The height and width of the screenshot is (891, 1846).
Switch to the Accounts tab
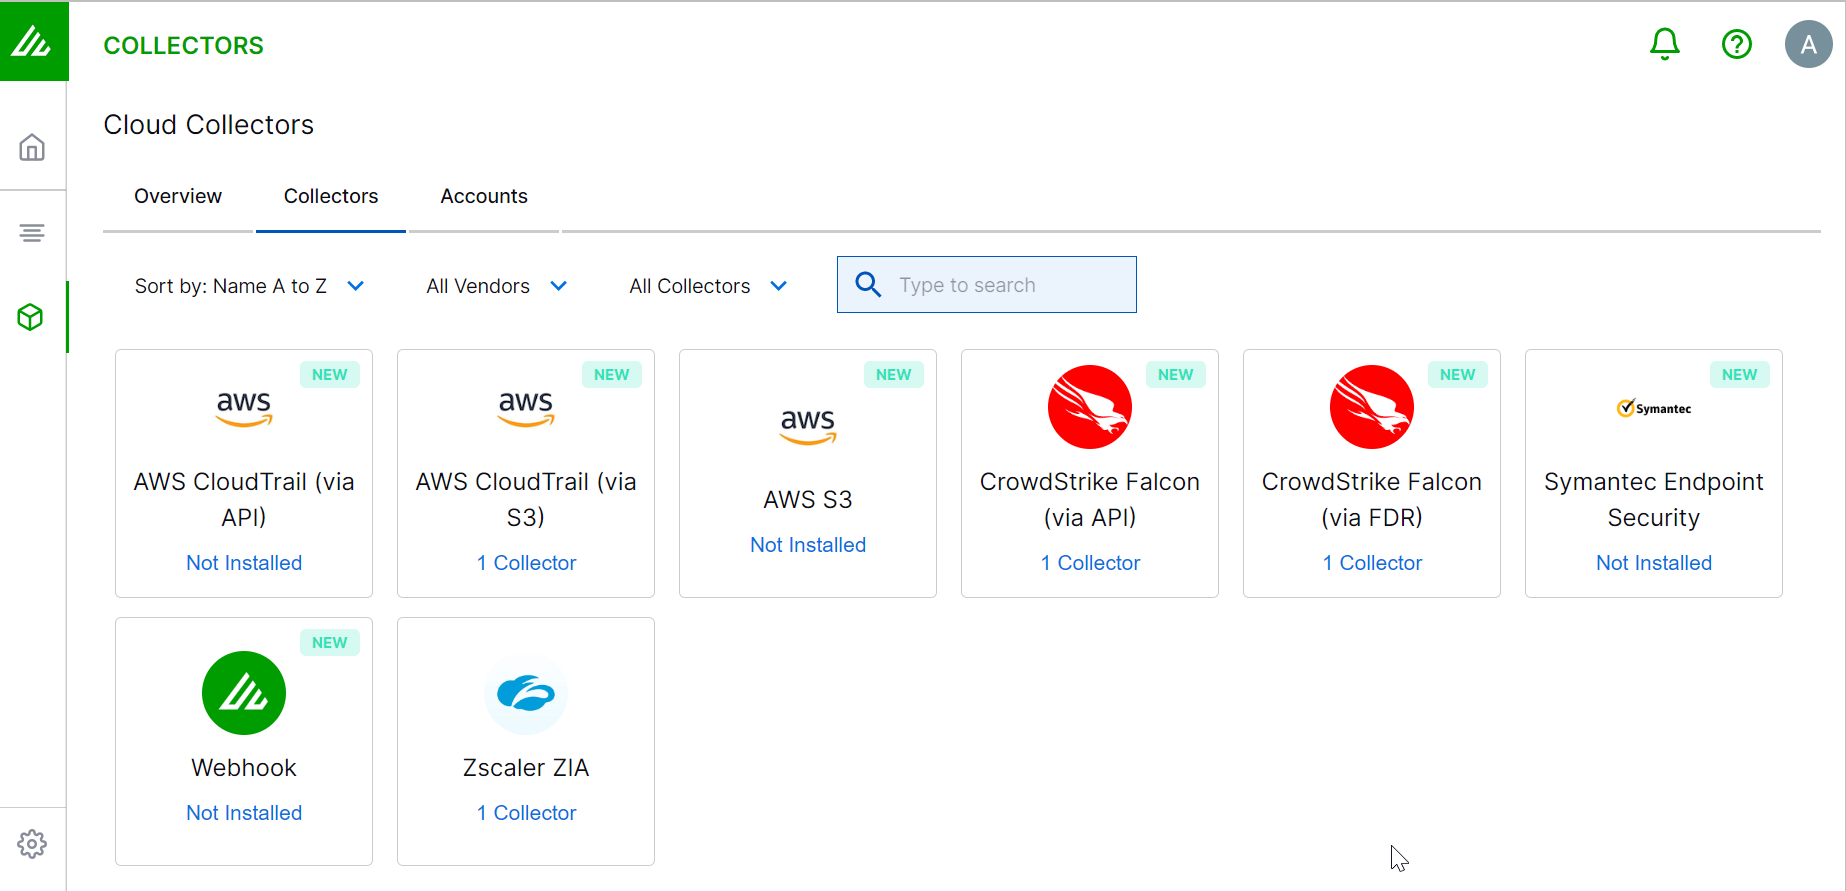click(x=484, y=196)
